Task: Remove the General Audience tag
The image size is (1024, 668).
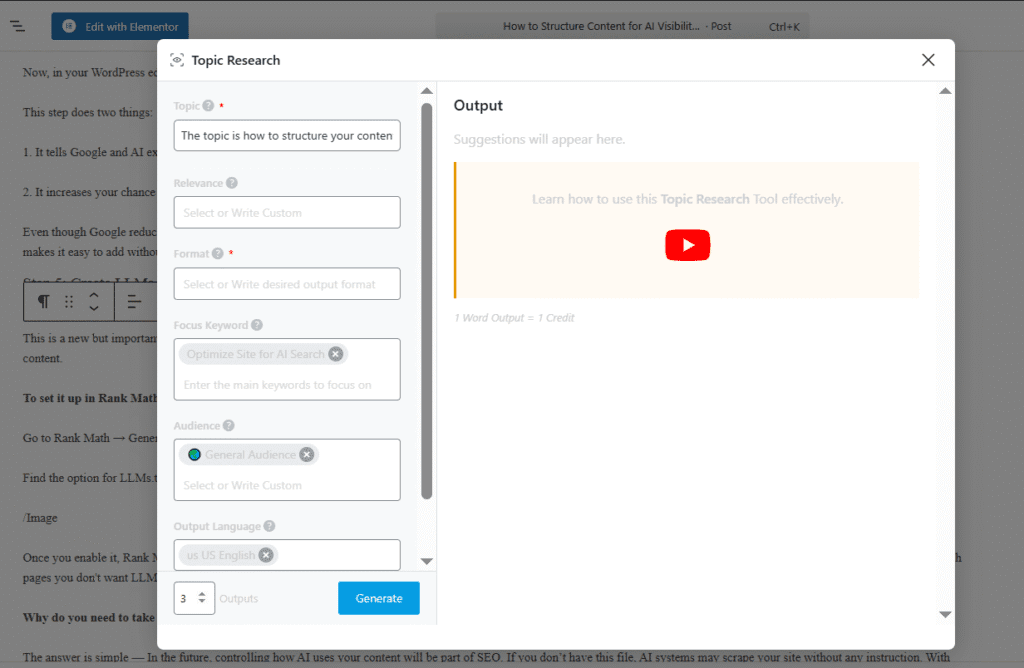Action: tap(307, 455)
